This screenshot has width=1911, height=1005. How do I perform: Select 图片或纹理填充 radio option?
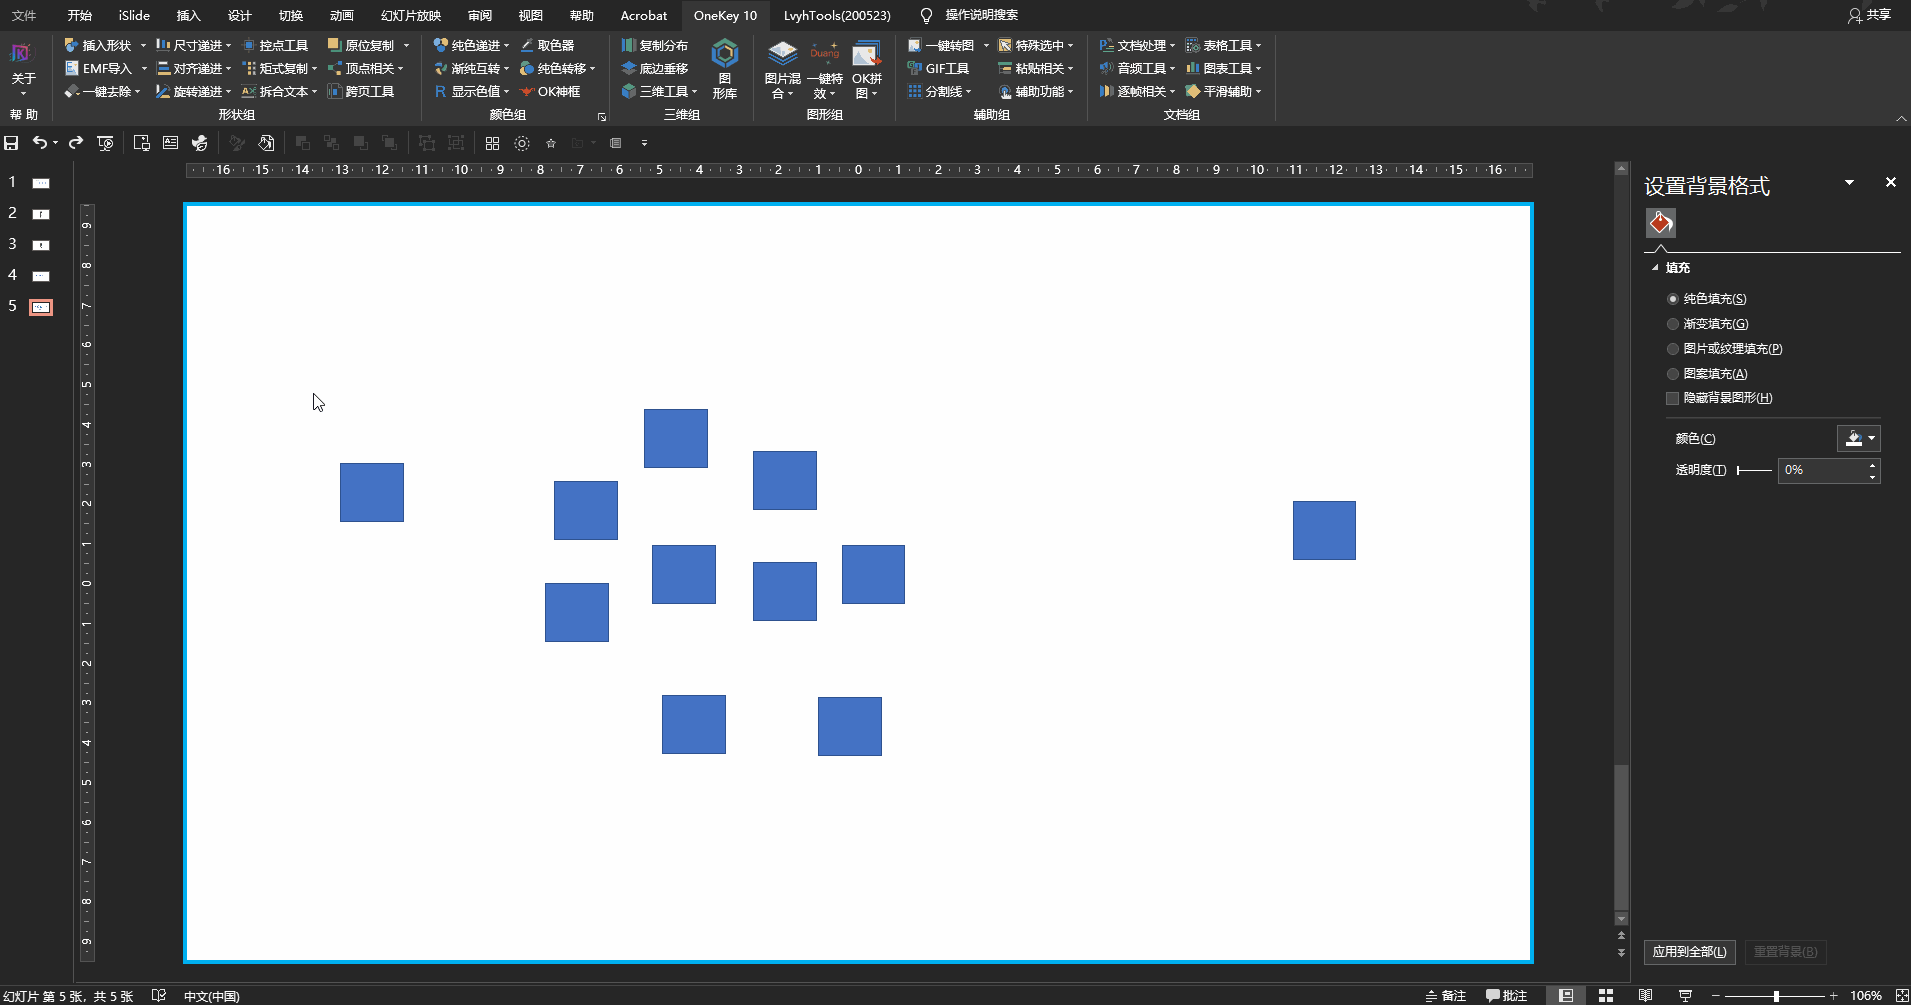[1673, 349]
